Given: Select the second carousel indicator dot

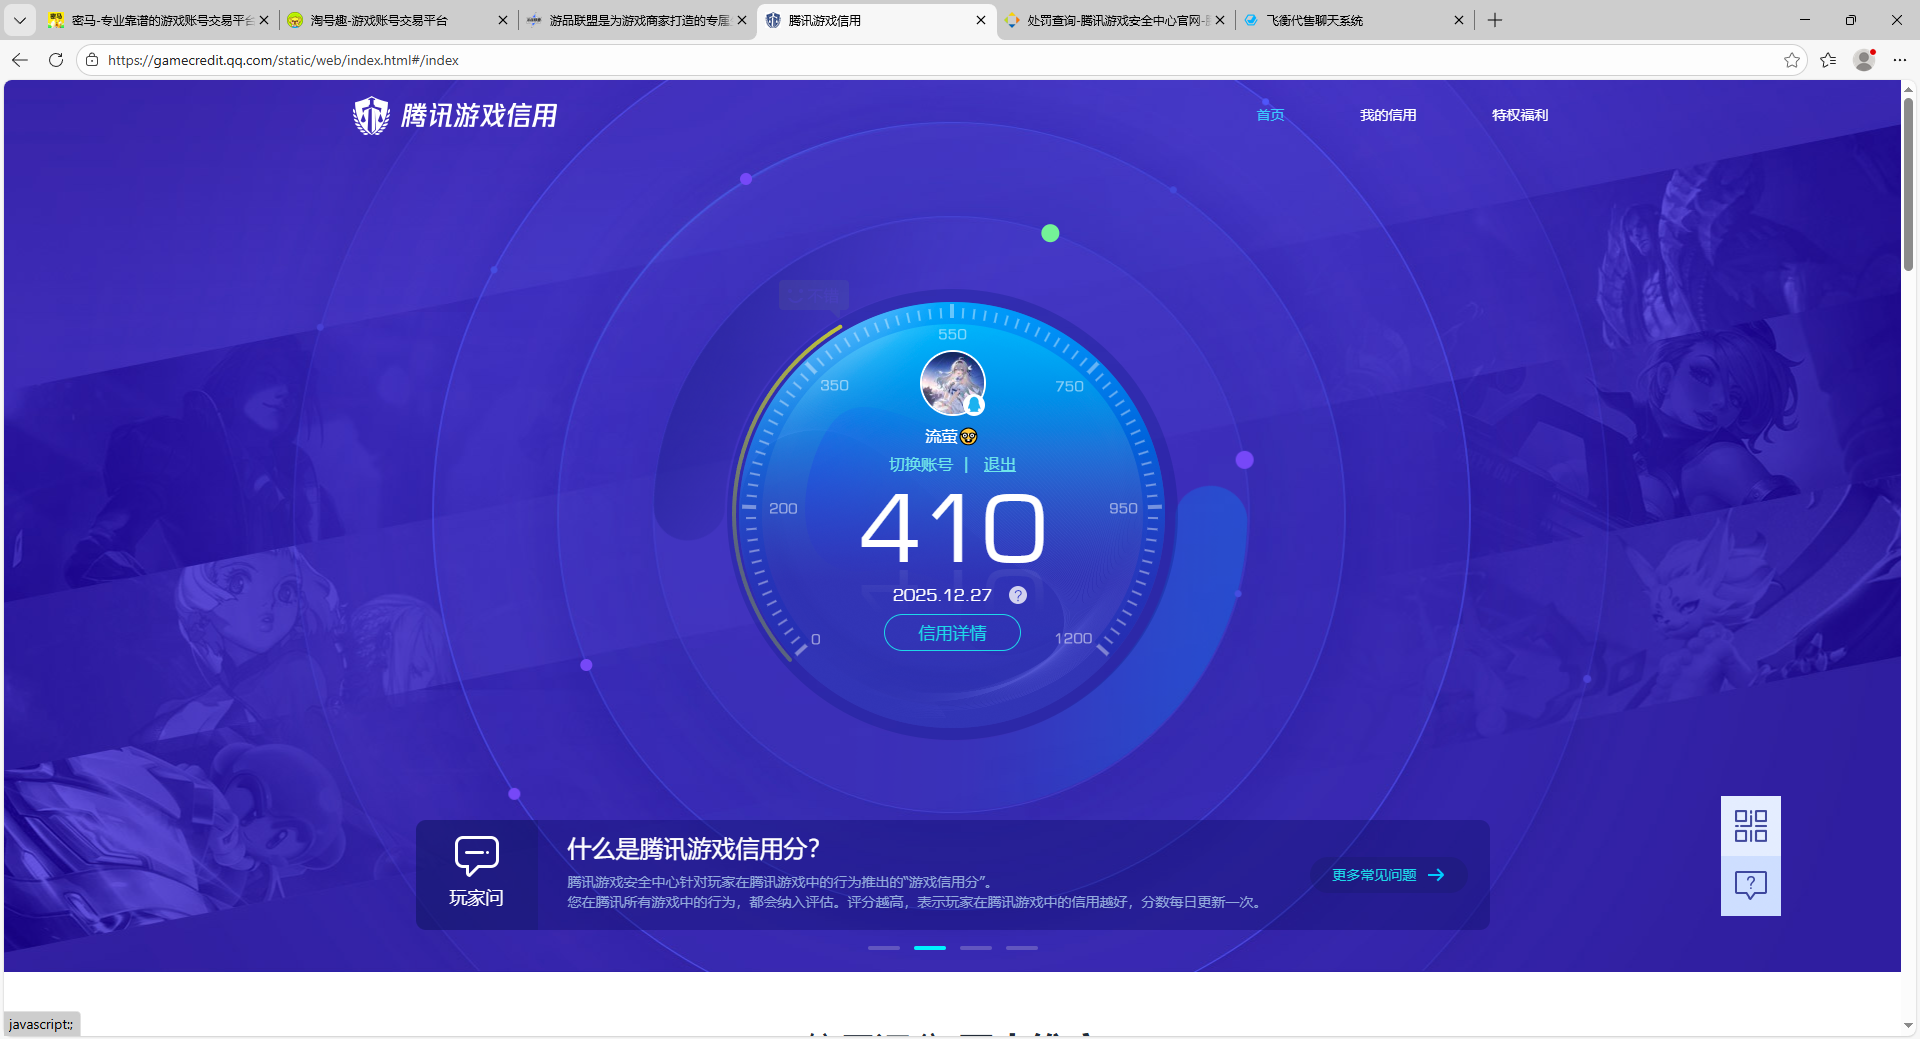Looking at the screenshot, I should 929,948.
